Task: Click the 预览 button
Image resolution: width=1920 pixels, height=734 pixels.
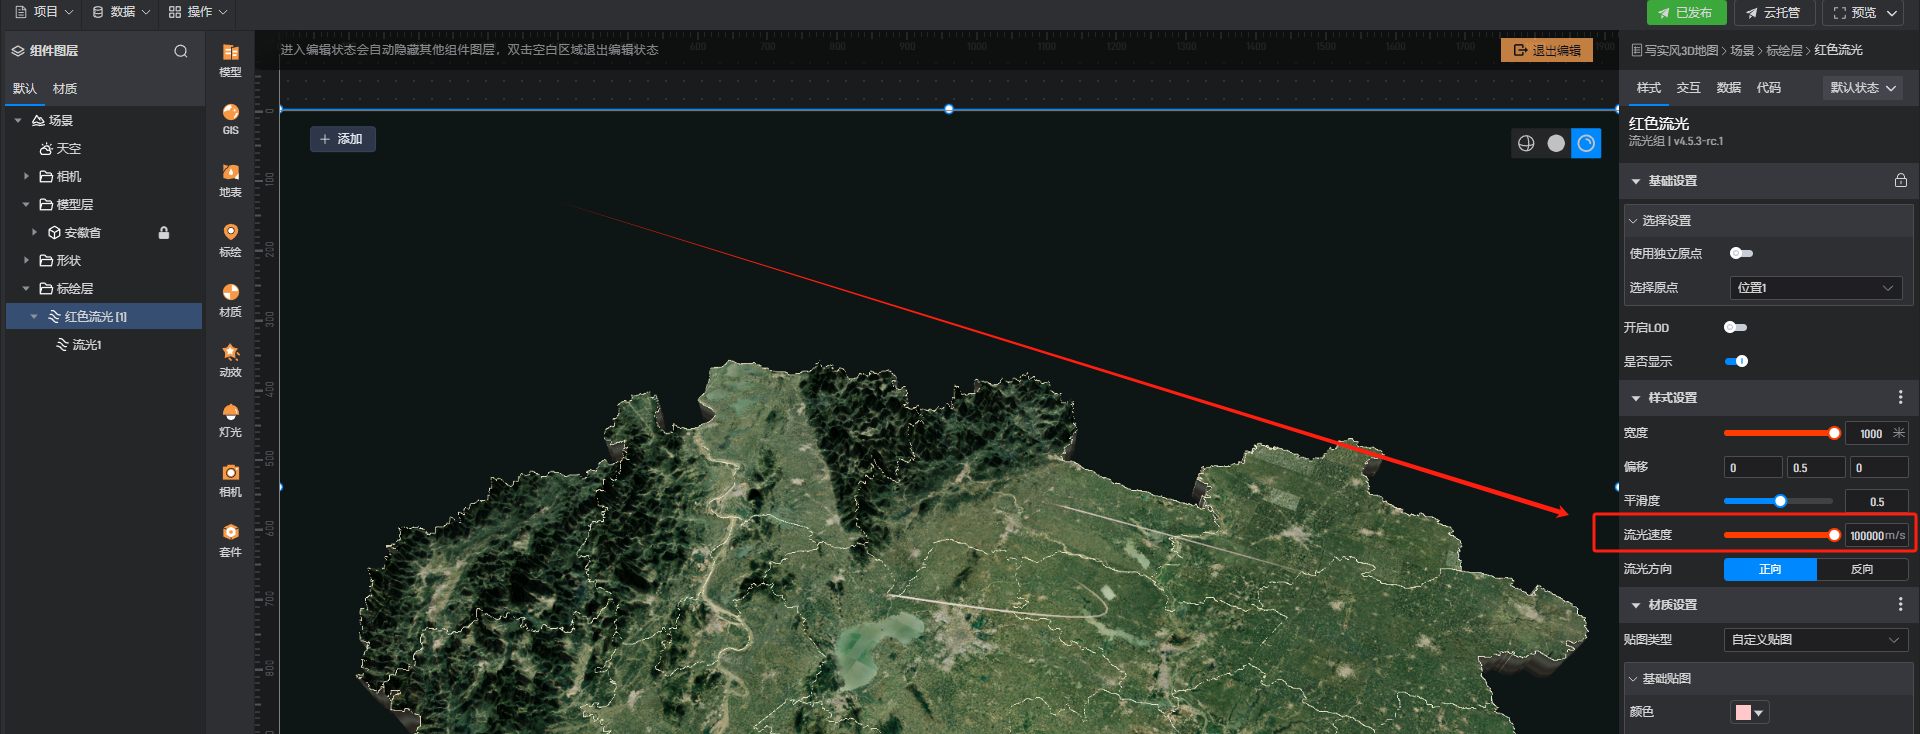Action: pos(1864,13)
